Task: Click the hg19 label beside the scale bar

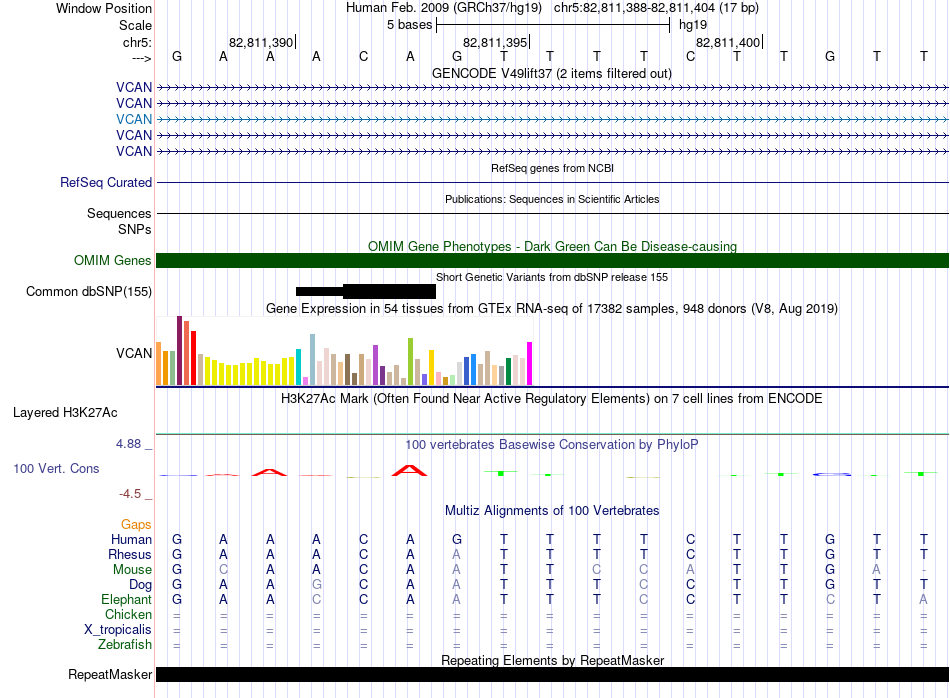Action: (693, 25)
